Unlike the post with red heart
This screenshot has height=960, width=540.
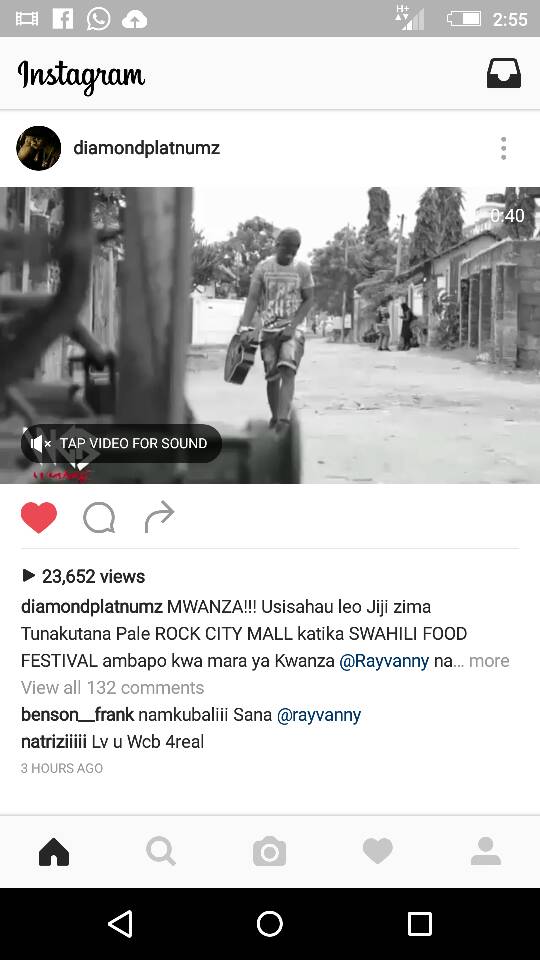39,517
